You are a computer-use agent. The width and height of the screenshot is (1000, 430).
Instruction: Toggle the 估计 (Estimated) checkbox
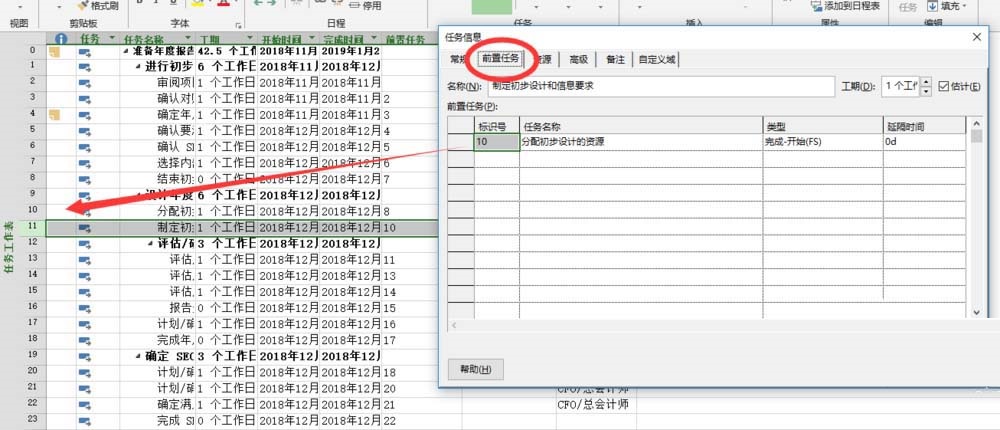tap(944, 86)
